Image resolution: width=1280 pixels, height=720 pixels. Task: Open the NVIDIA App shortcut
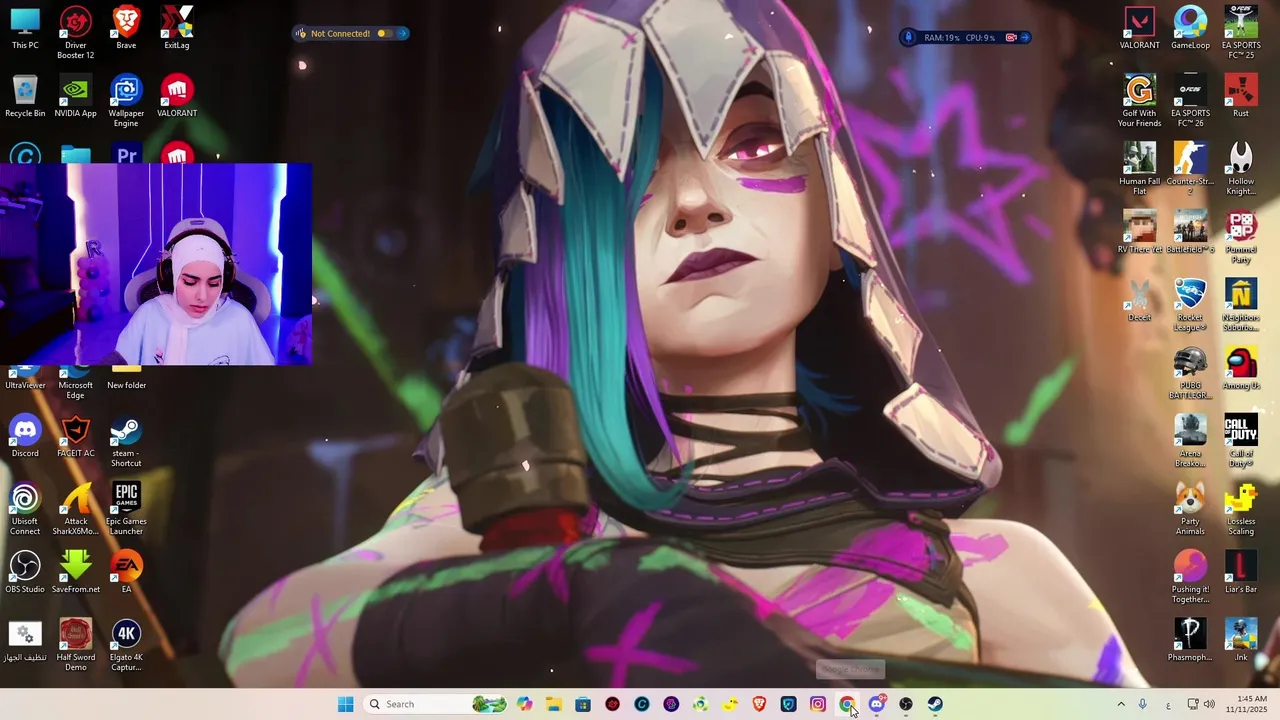[76, 96]
